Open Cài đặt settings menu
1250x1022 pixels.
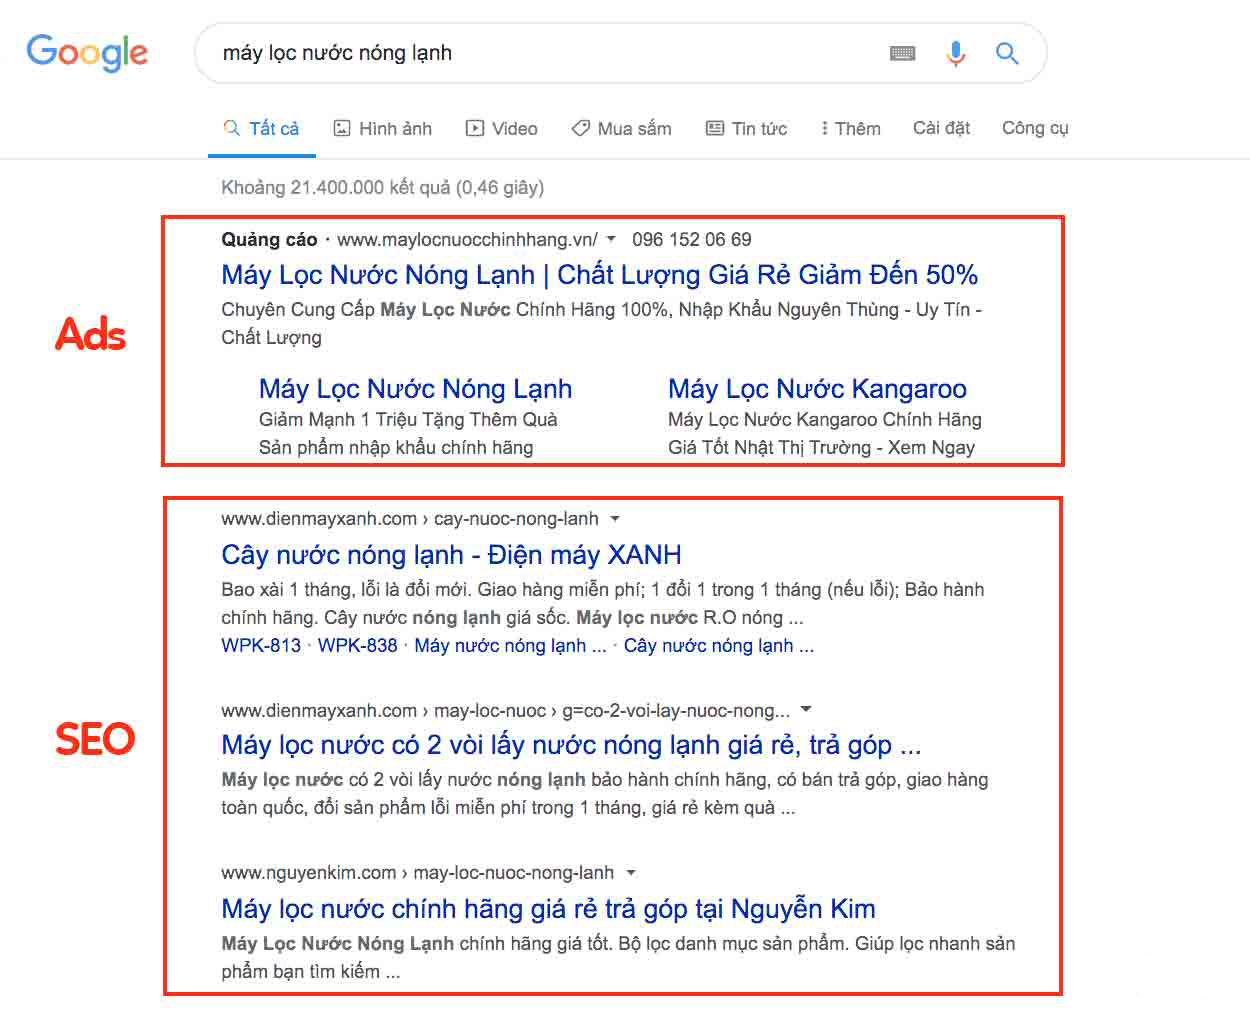pyautogui.click(x=941, y=128)
